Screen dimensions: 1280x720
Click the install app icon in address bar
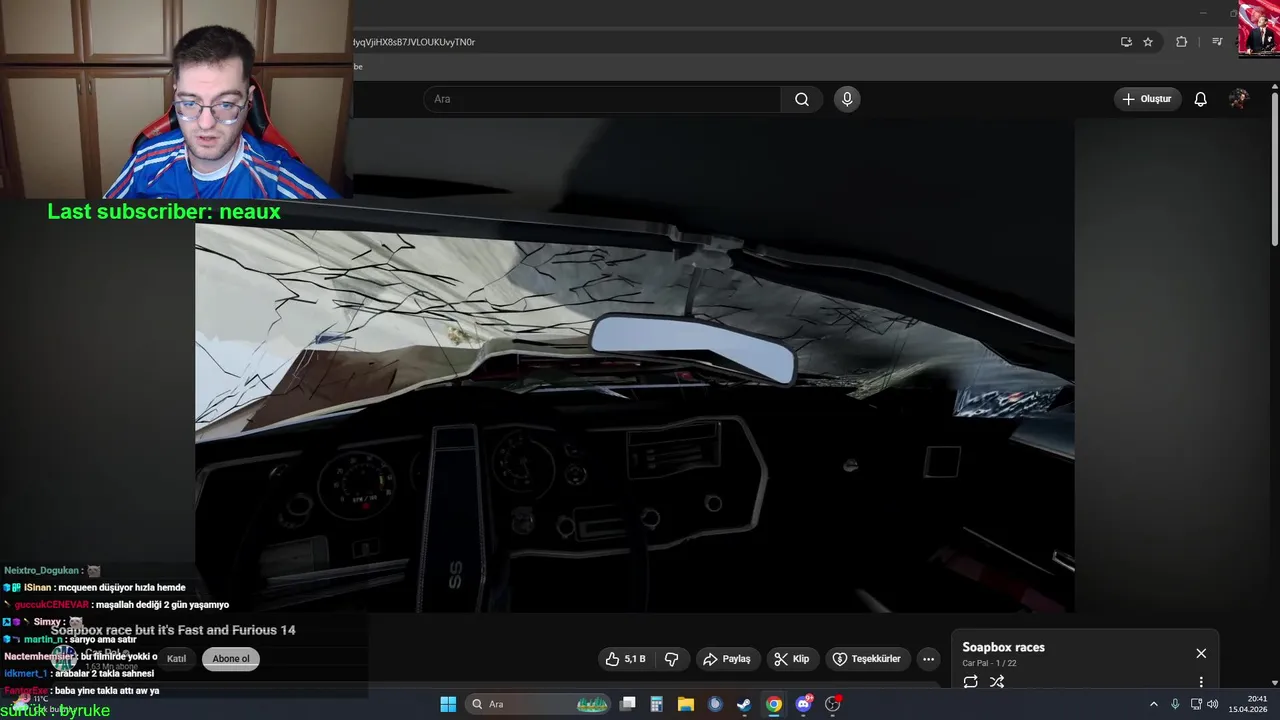point(1126,42)
